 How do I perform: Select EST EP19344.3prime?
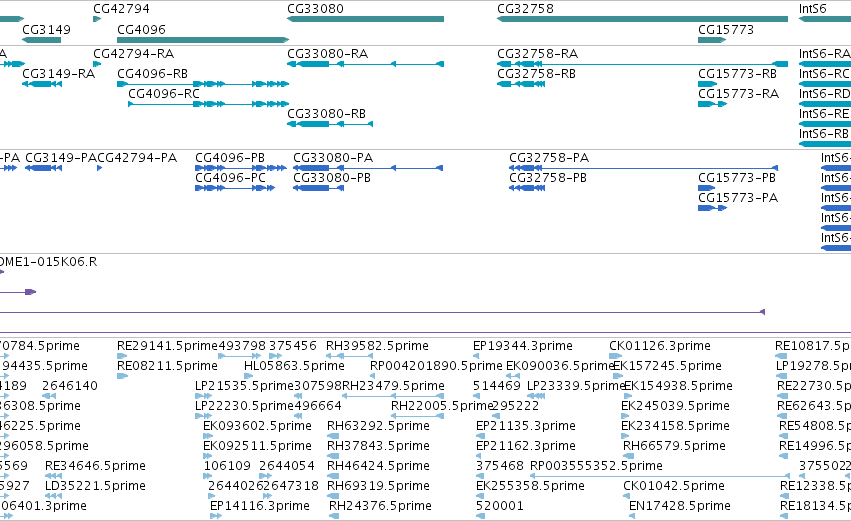click(523, 346)
